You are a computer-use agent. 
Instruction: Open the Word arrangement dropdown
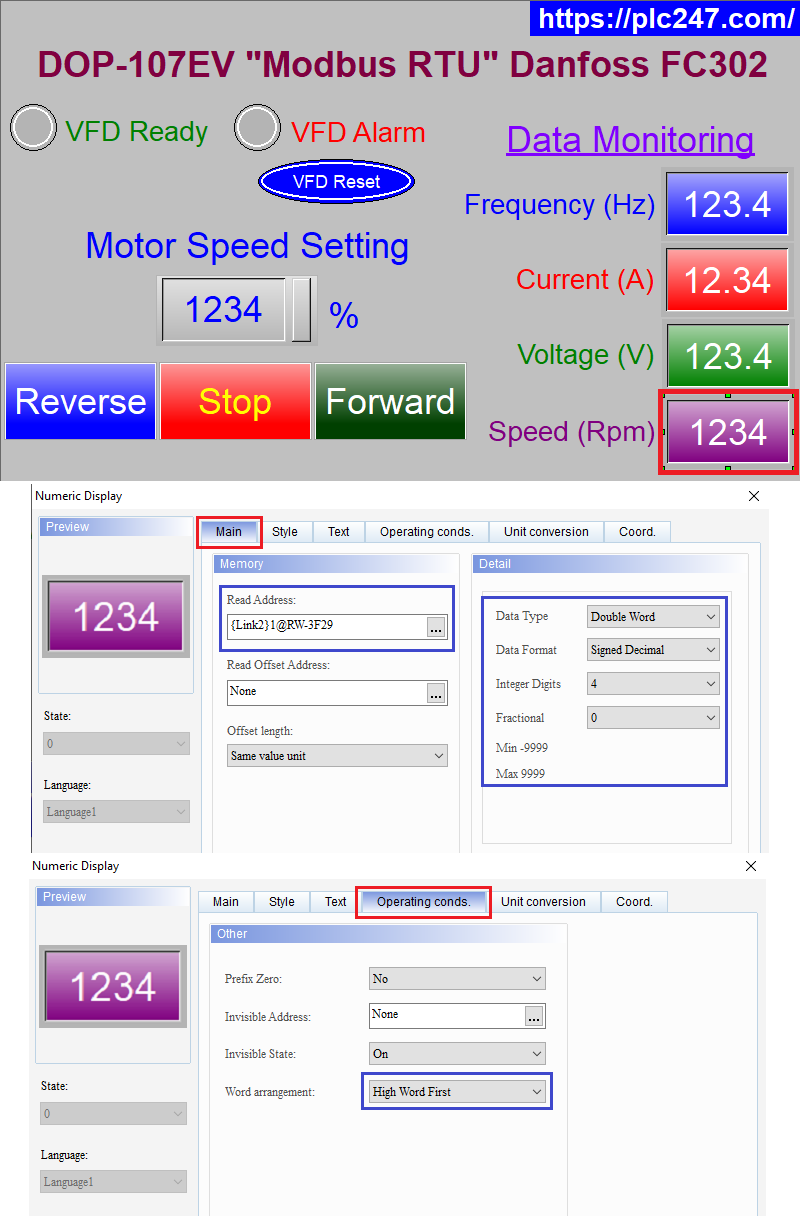point(540,1091)
